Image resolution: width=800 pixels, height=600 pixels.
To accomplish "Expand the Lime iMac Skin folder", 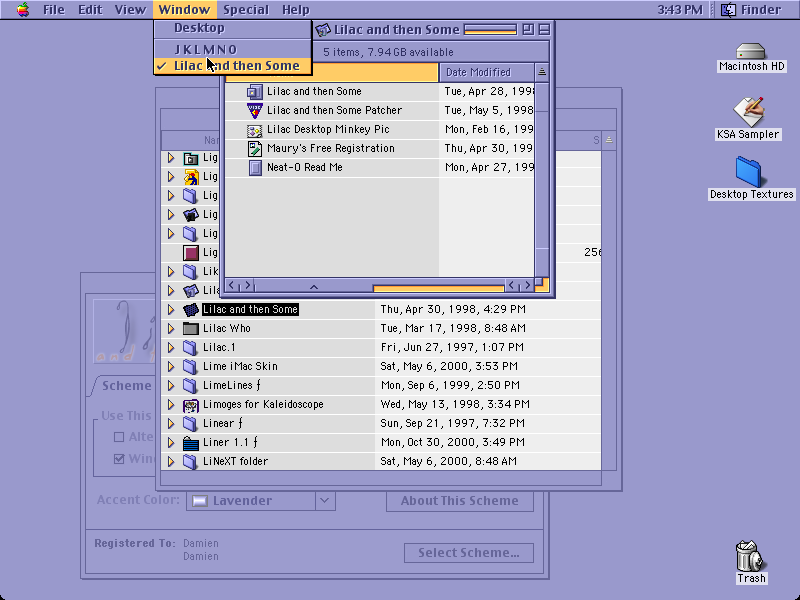I will [x=171, y=367].
